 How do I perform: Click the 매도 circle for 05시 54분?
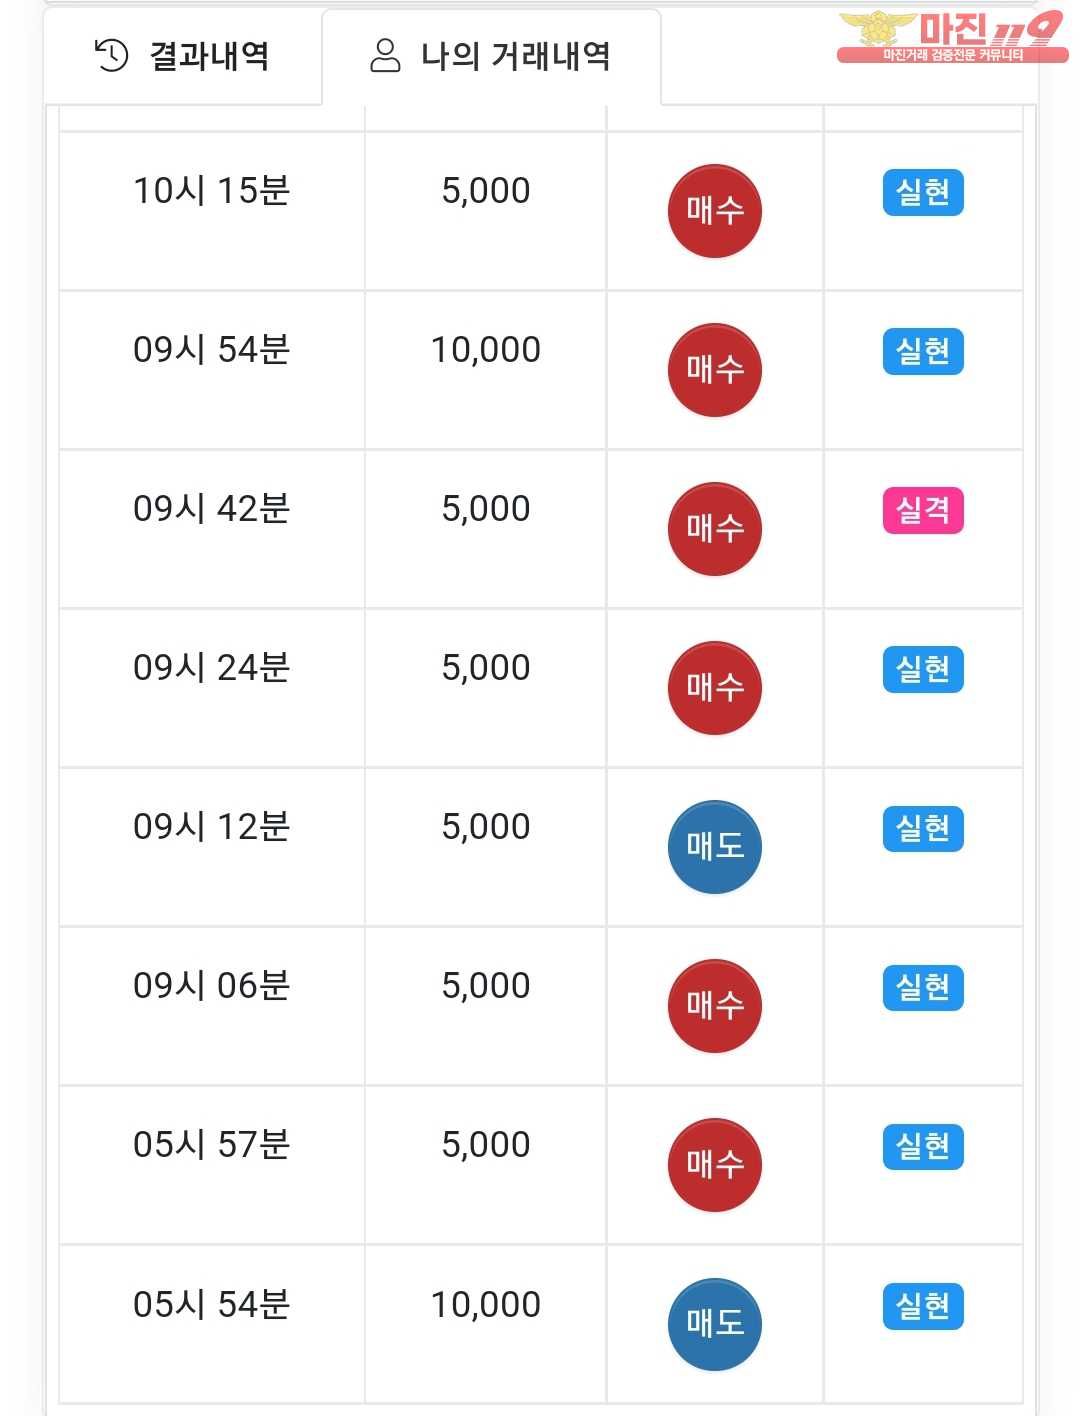(714, 1324)
